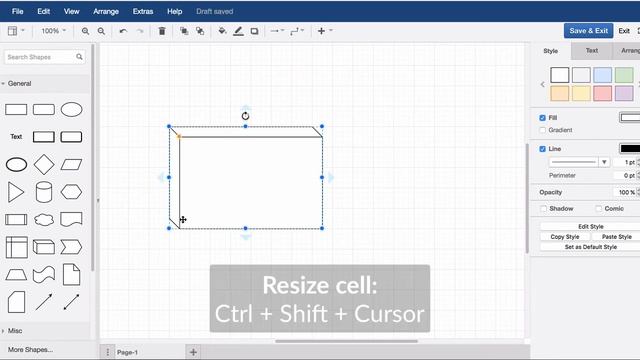Viewport: 640px width, 360px height.
Task: Click the search magnifier in shapes box
Action: coord(79,57)
